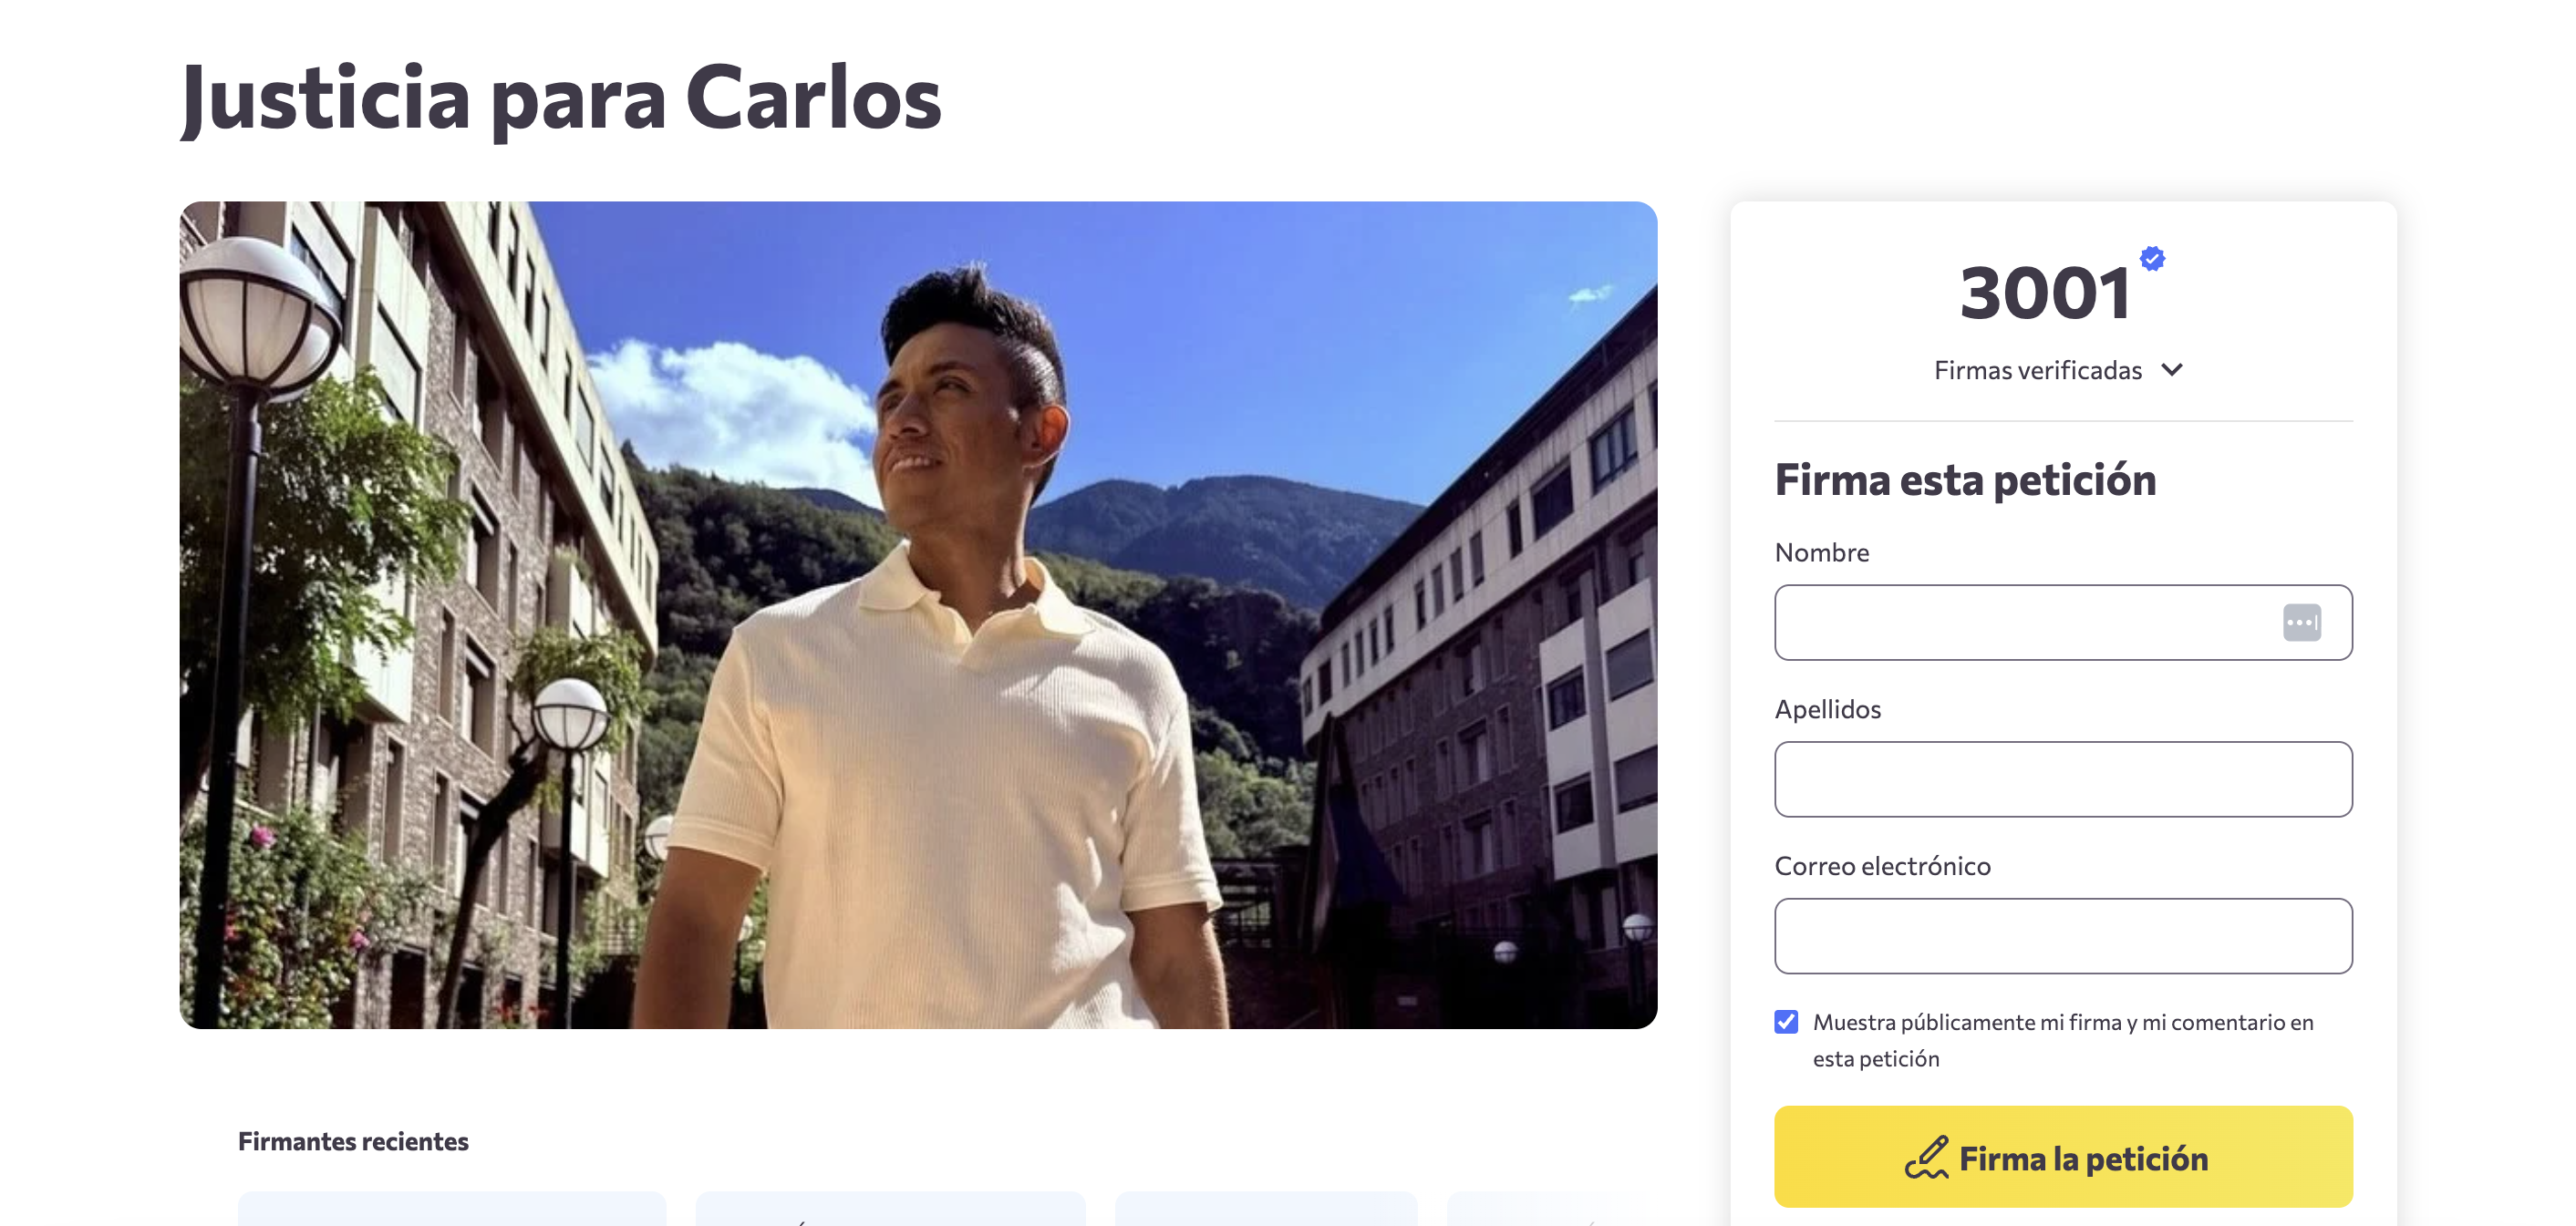Click the 3001 signature count
The height and width of the screenshot is (1226, 2576).
2045,293
